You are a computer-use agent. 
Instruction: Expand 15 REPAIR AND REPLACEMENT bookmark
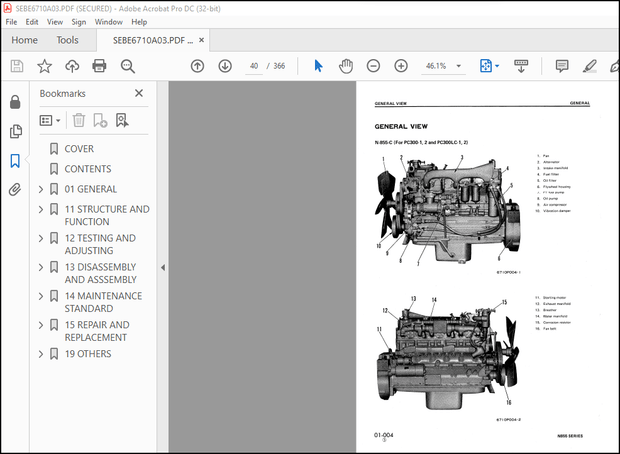click(41, 325)
